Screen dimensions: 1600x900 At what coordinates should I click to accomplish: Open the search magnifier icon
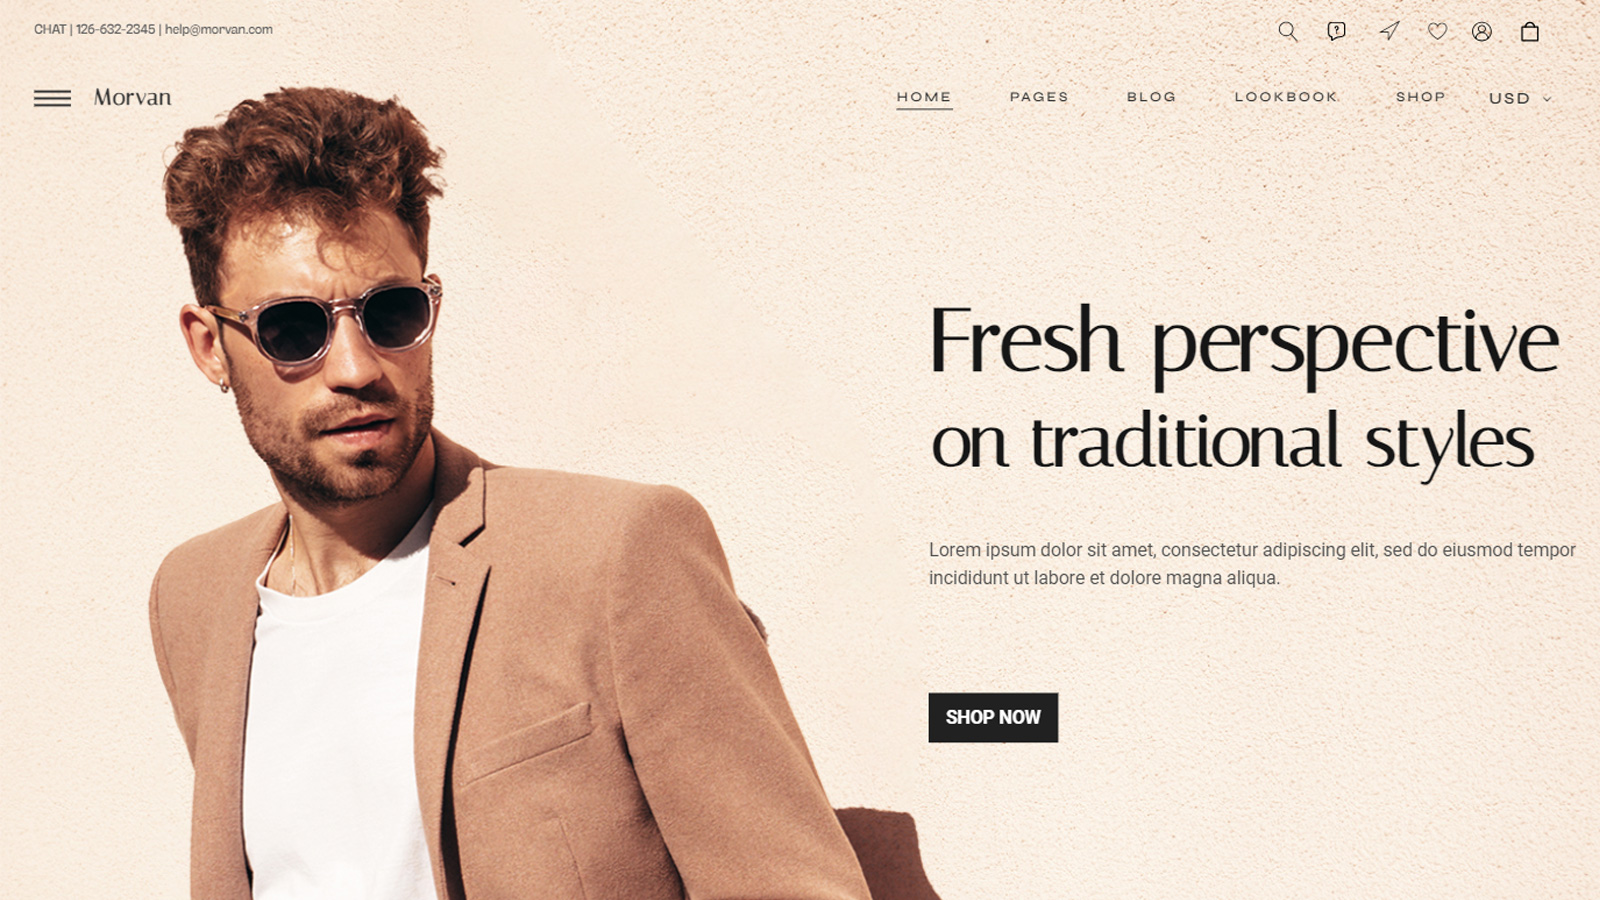click(1288, 31)
